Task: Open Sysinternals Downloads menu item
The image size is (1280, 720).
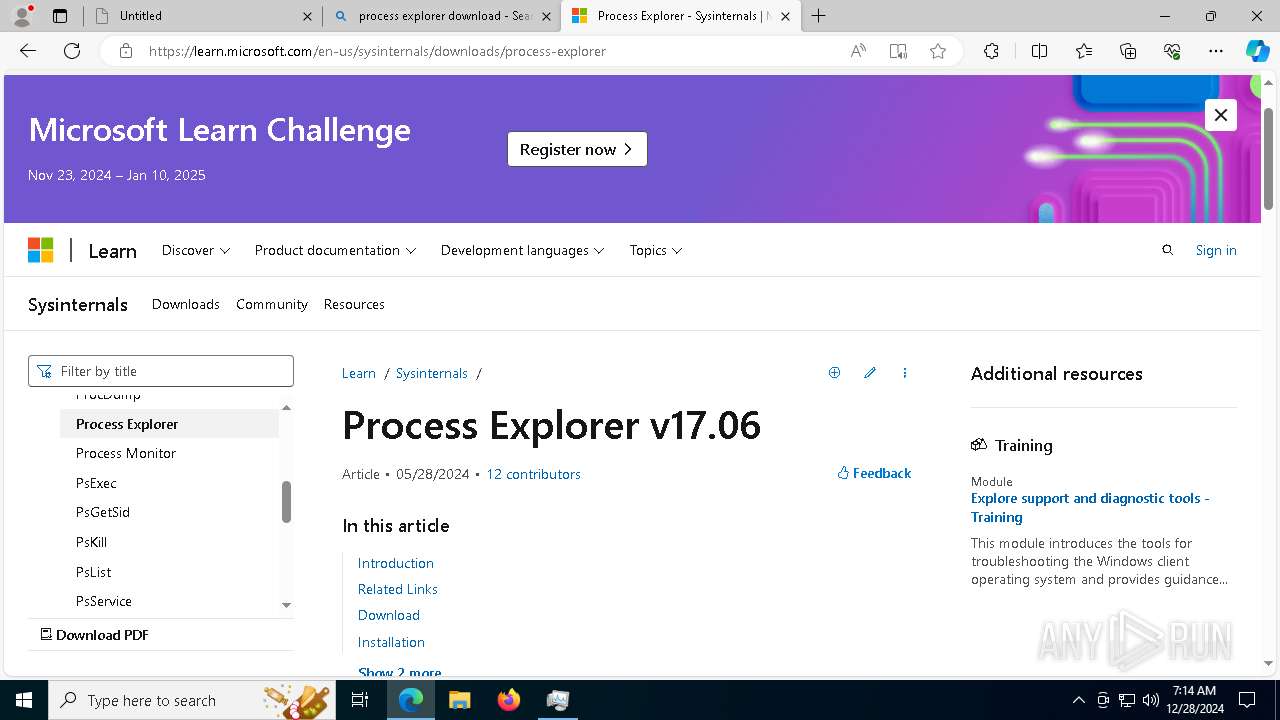Action: tap(186, 304)
